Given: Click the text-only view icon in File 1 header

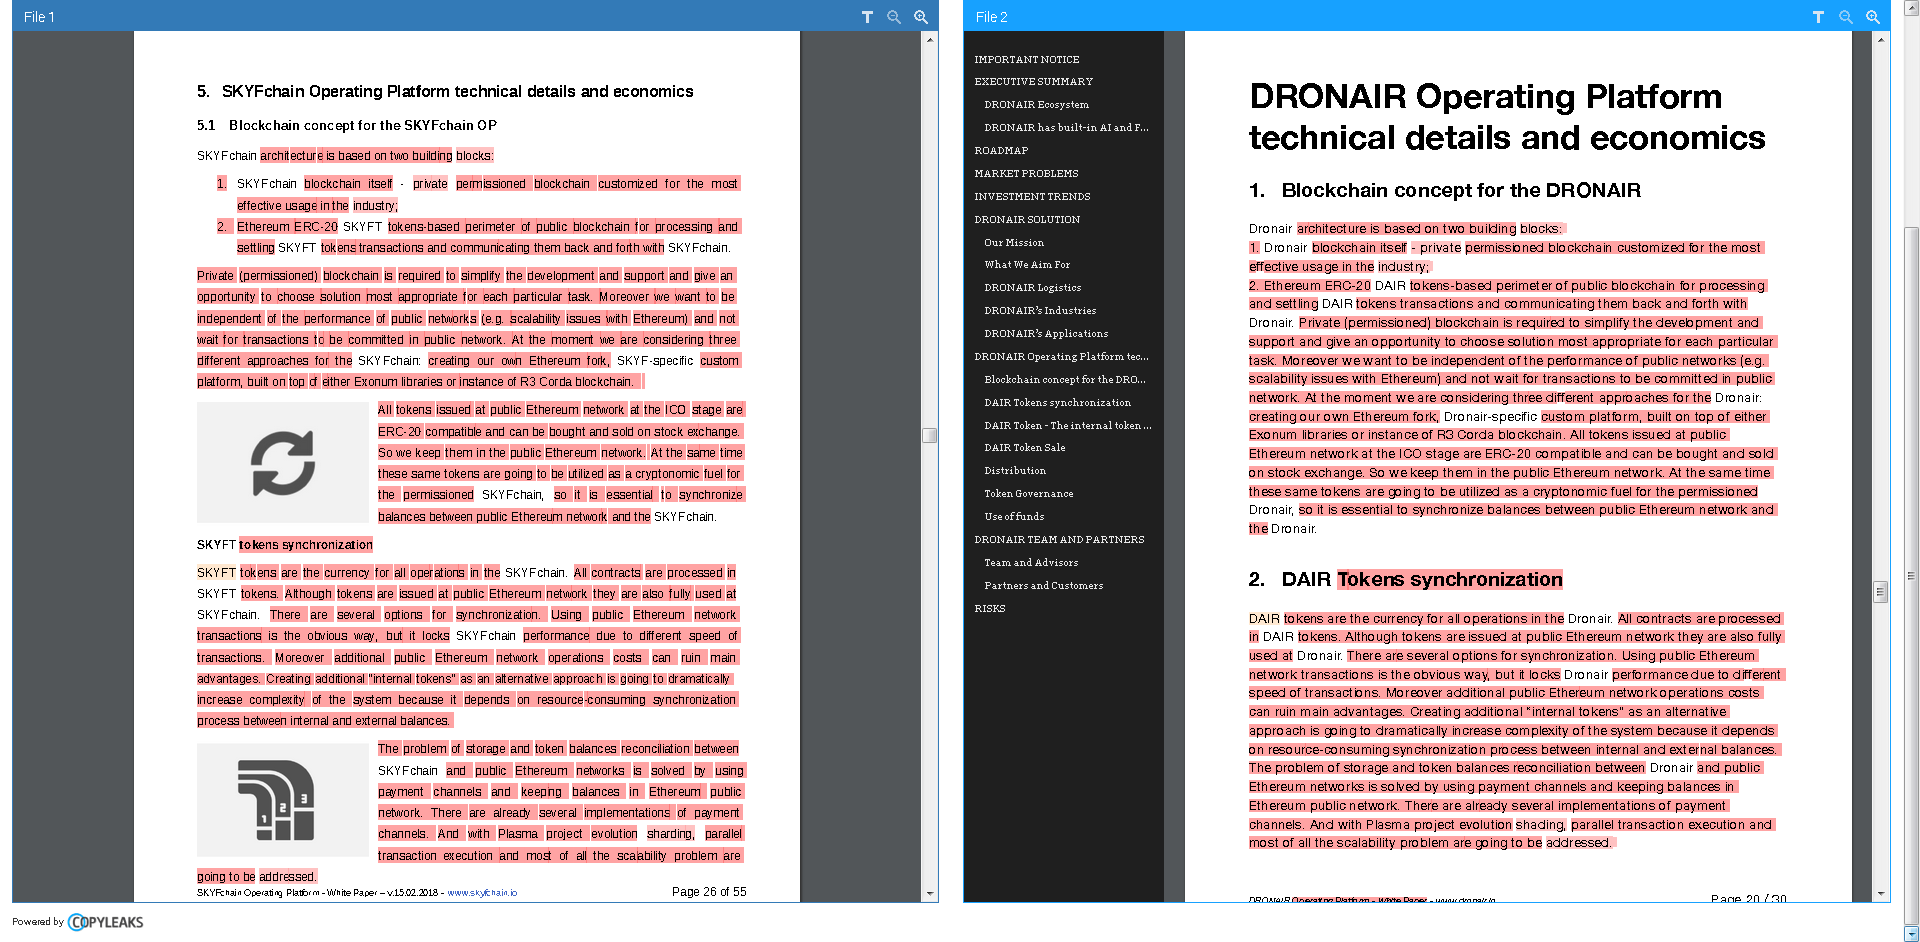Looking at the screenshot, I should click(867, 17).
